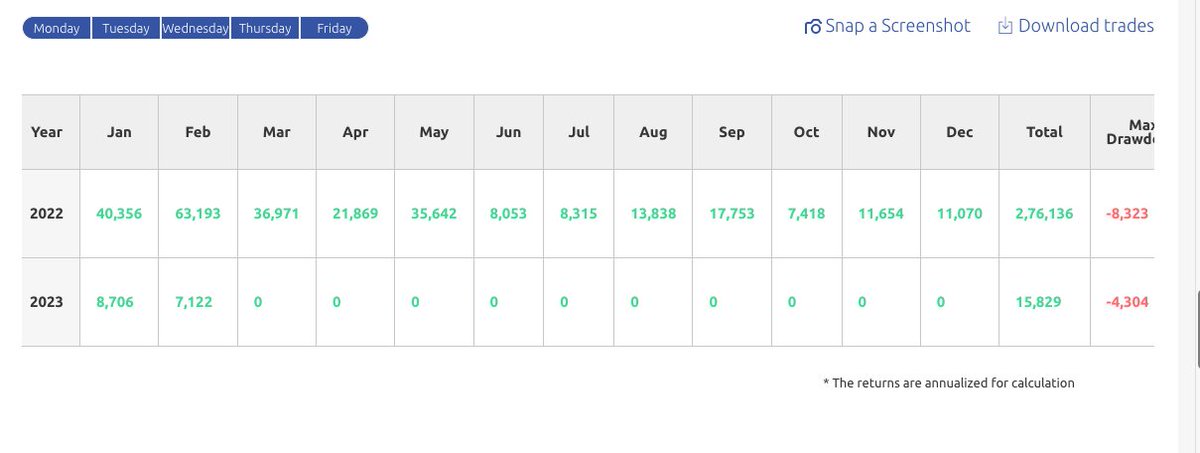
Task: Toggle the Wednesday day filter
Action: point(196,28)
